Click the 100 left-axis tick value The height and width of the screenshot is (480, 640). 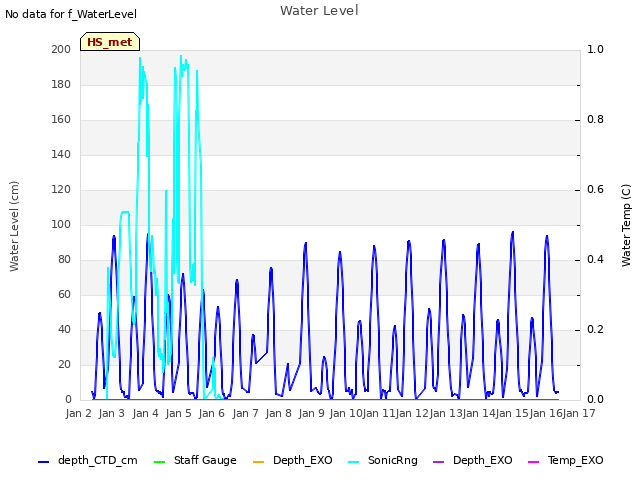61,224
